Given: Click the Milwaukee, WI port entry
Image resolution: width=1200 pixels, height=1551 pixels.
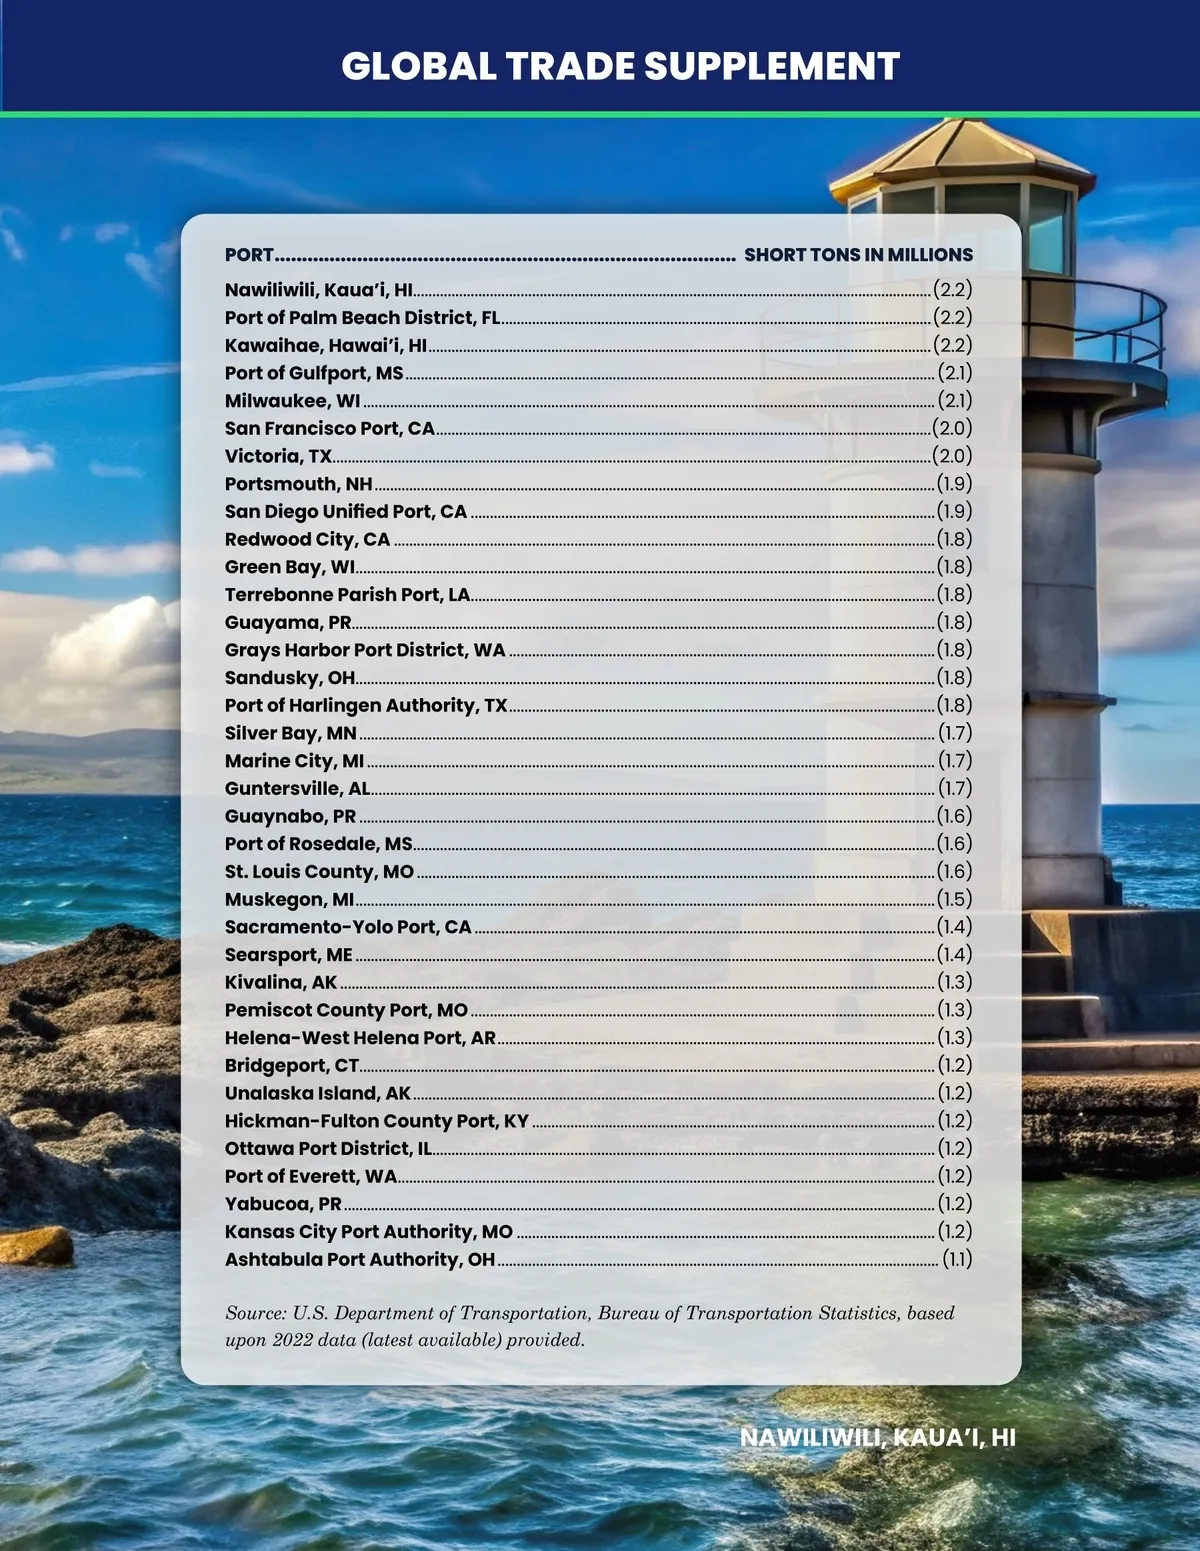Looking at the screenshot, I should point(292,401).
